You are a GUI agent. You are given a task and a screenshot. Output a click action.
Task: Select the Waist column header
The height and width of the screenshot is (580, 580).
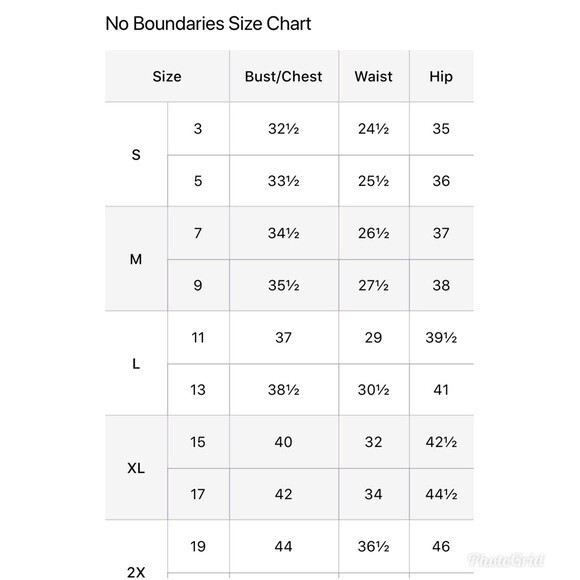(x=373, y=77)
